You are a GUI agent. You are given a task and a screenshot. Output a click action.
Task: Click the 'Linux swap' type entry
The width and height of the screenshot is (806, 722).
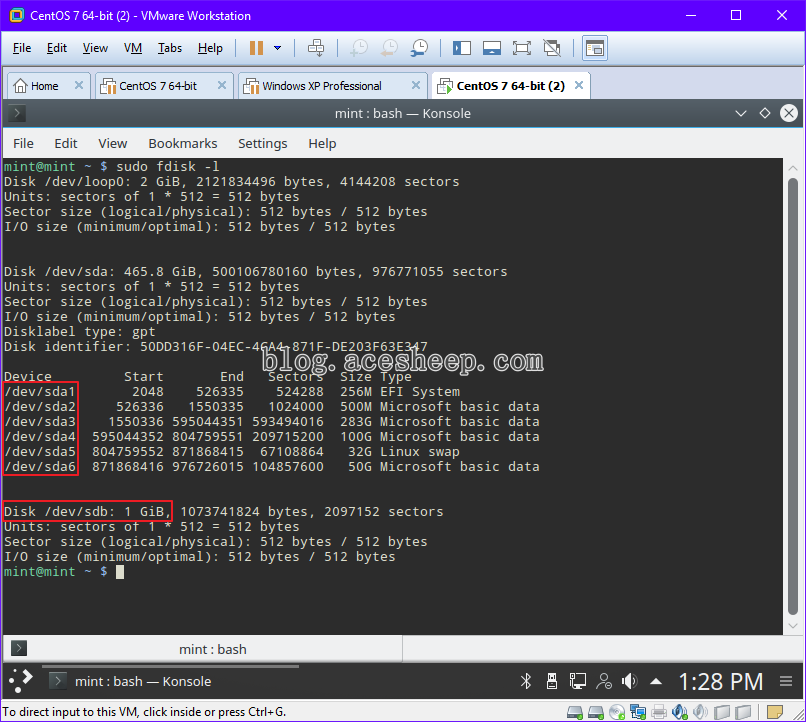point(419,452)
